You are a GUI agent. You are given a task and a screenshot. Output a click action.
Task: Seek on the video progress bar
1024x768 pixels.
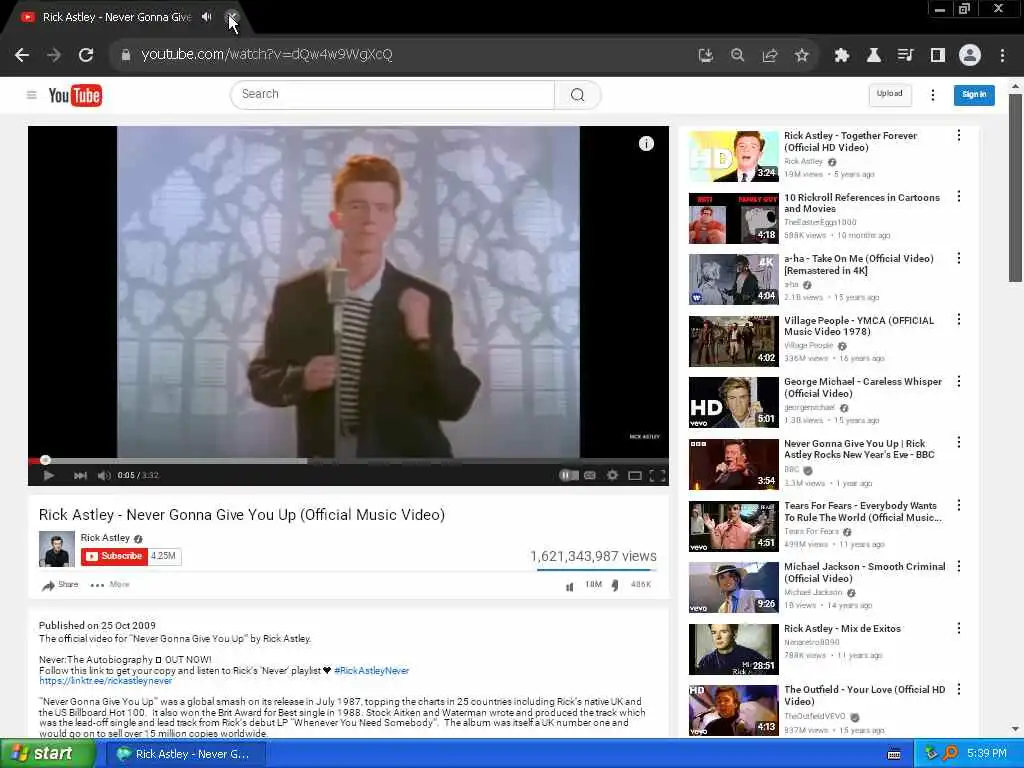348,460
